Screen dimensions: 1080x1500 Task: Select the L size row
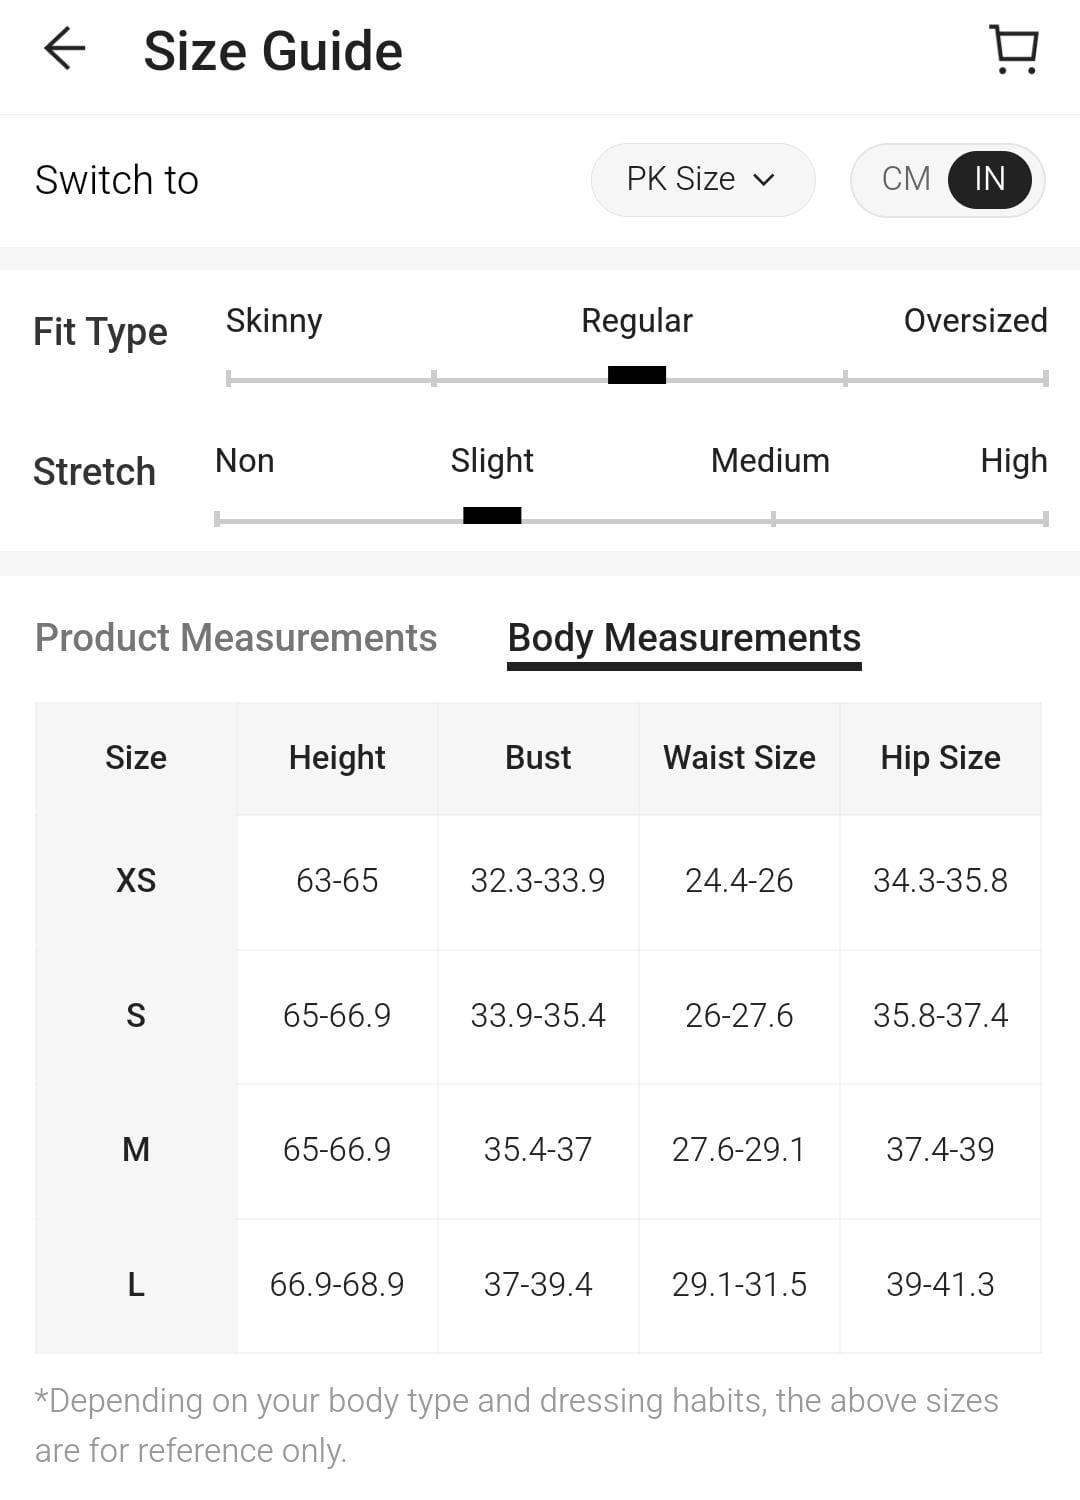click(x=136, y=1285)
